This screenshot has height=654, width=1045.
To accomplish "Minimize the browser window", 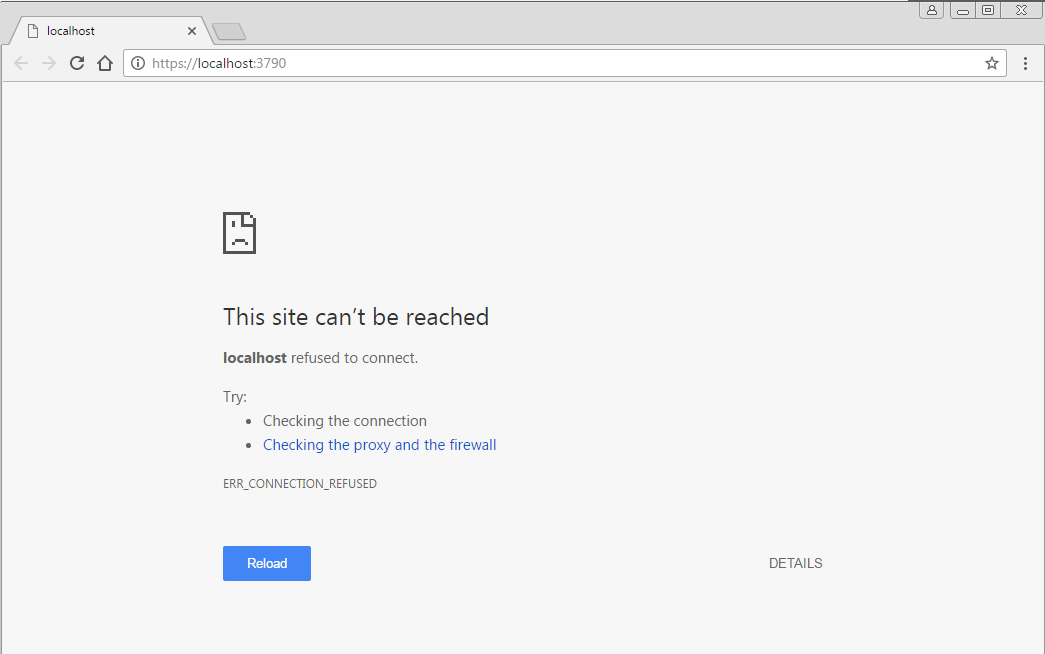I will click(x=962, y=10).
